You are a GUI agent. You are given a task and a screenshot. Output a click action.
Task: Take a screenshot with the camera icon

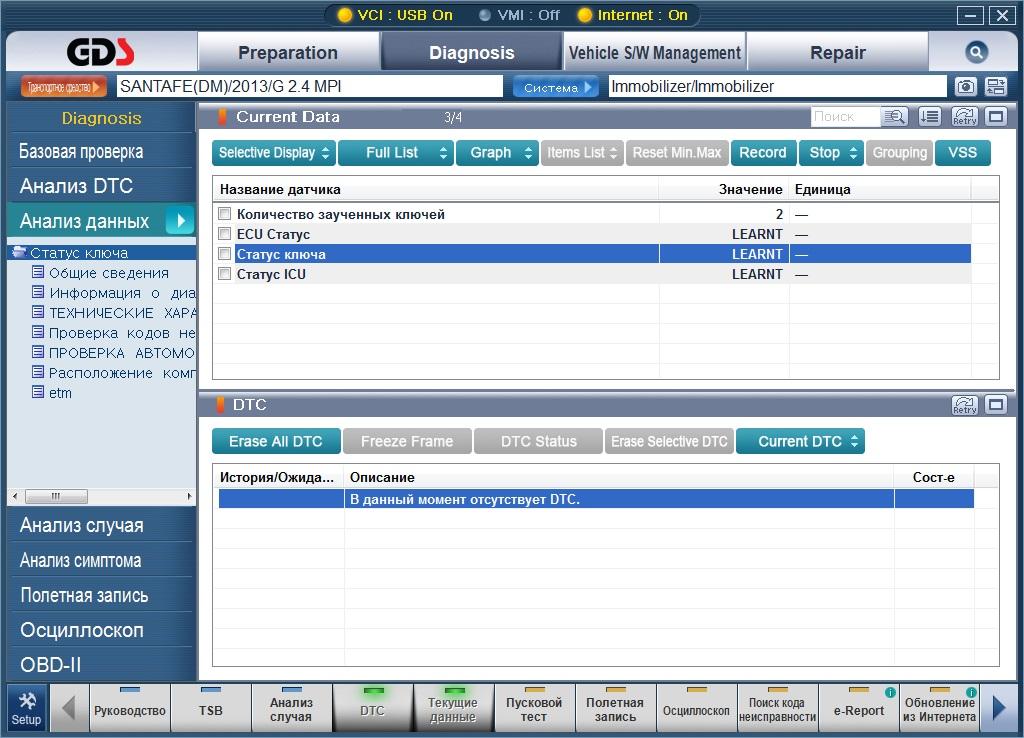[965, 87]
